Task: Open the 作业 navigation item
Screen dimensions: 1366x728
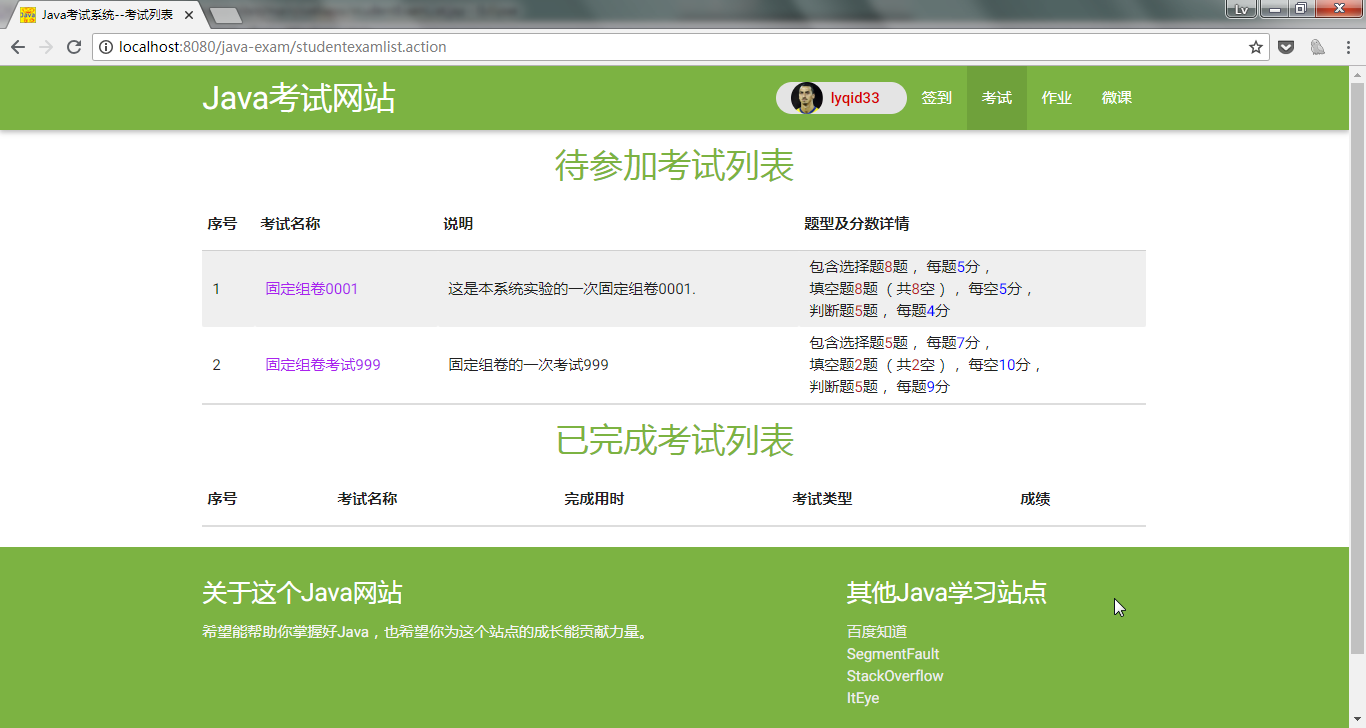Action: (1057, 98)
